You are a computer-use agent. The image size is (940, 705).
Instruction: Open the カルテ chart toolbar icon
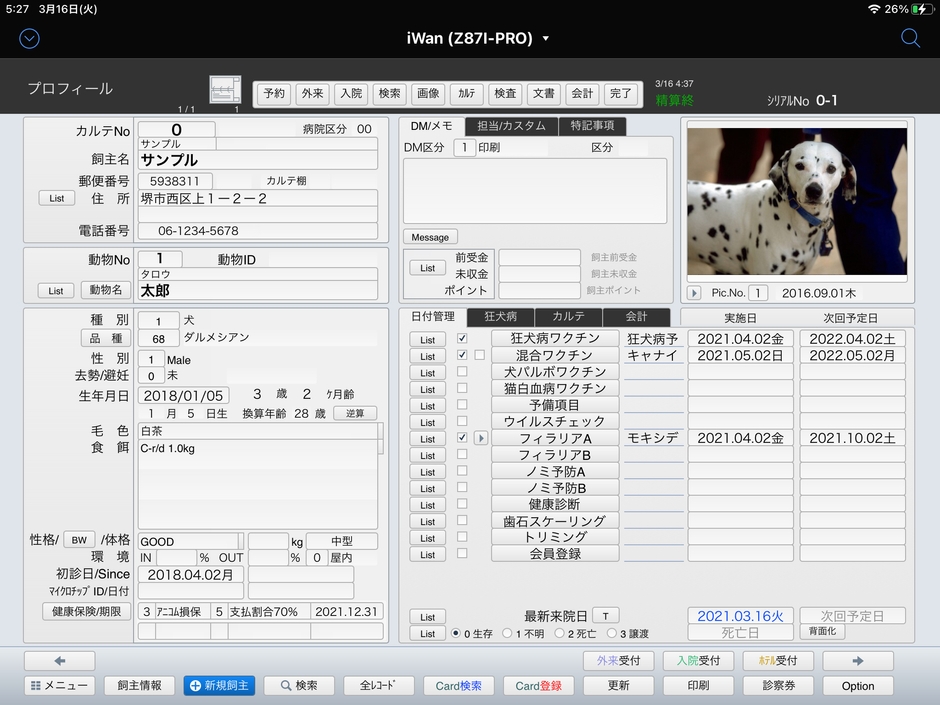point(466,93)
